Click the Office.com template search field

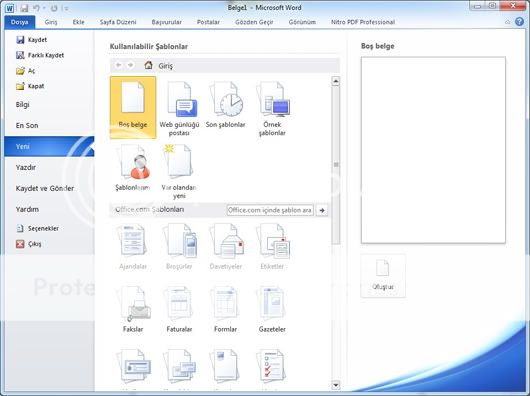[270, 210]
